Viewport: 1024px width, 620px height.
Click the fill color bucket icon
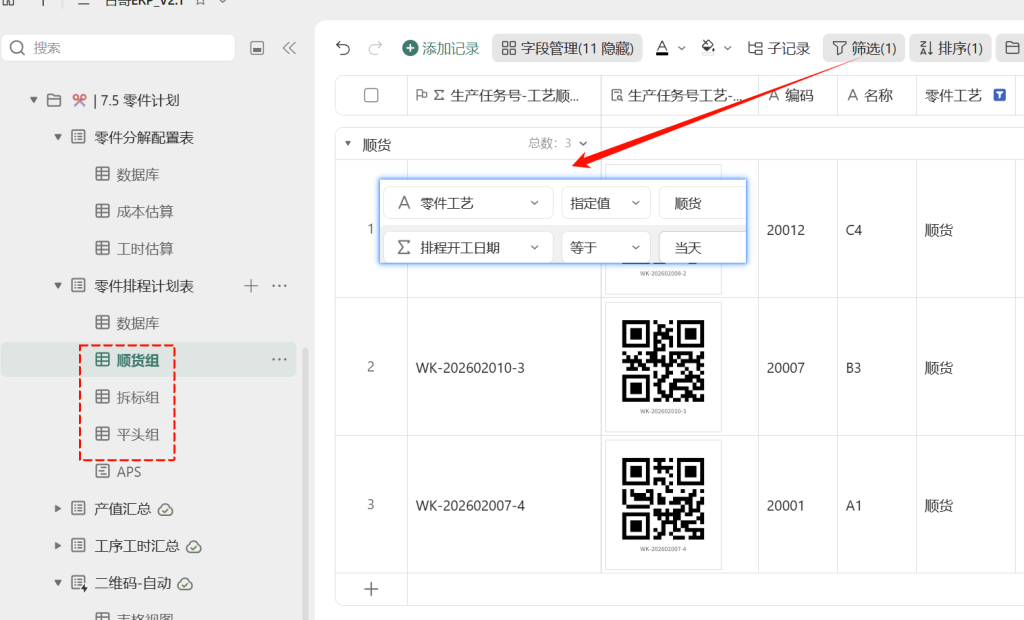click(708, 48)
